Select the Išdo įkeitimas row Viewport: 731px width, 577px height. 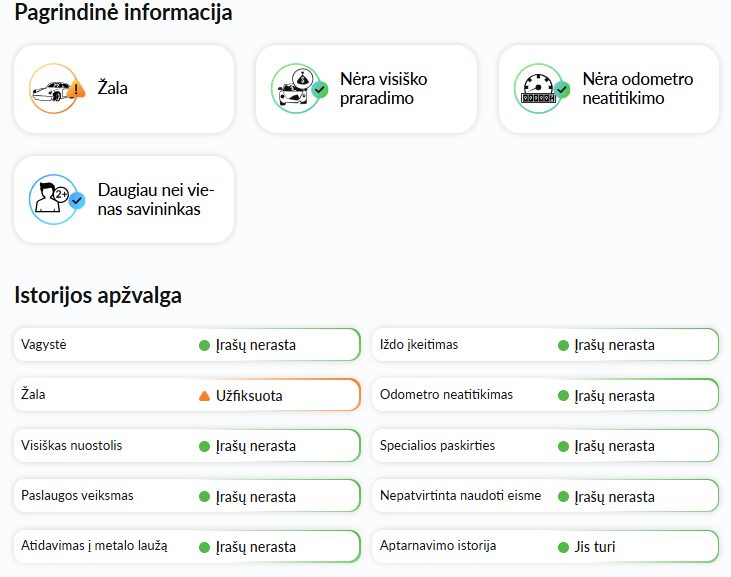point(545,345)
